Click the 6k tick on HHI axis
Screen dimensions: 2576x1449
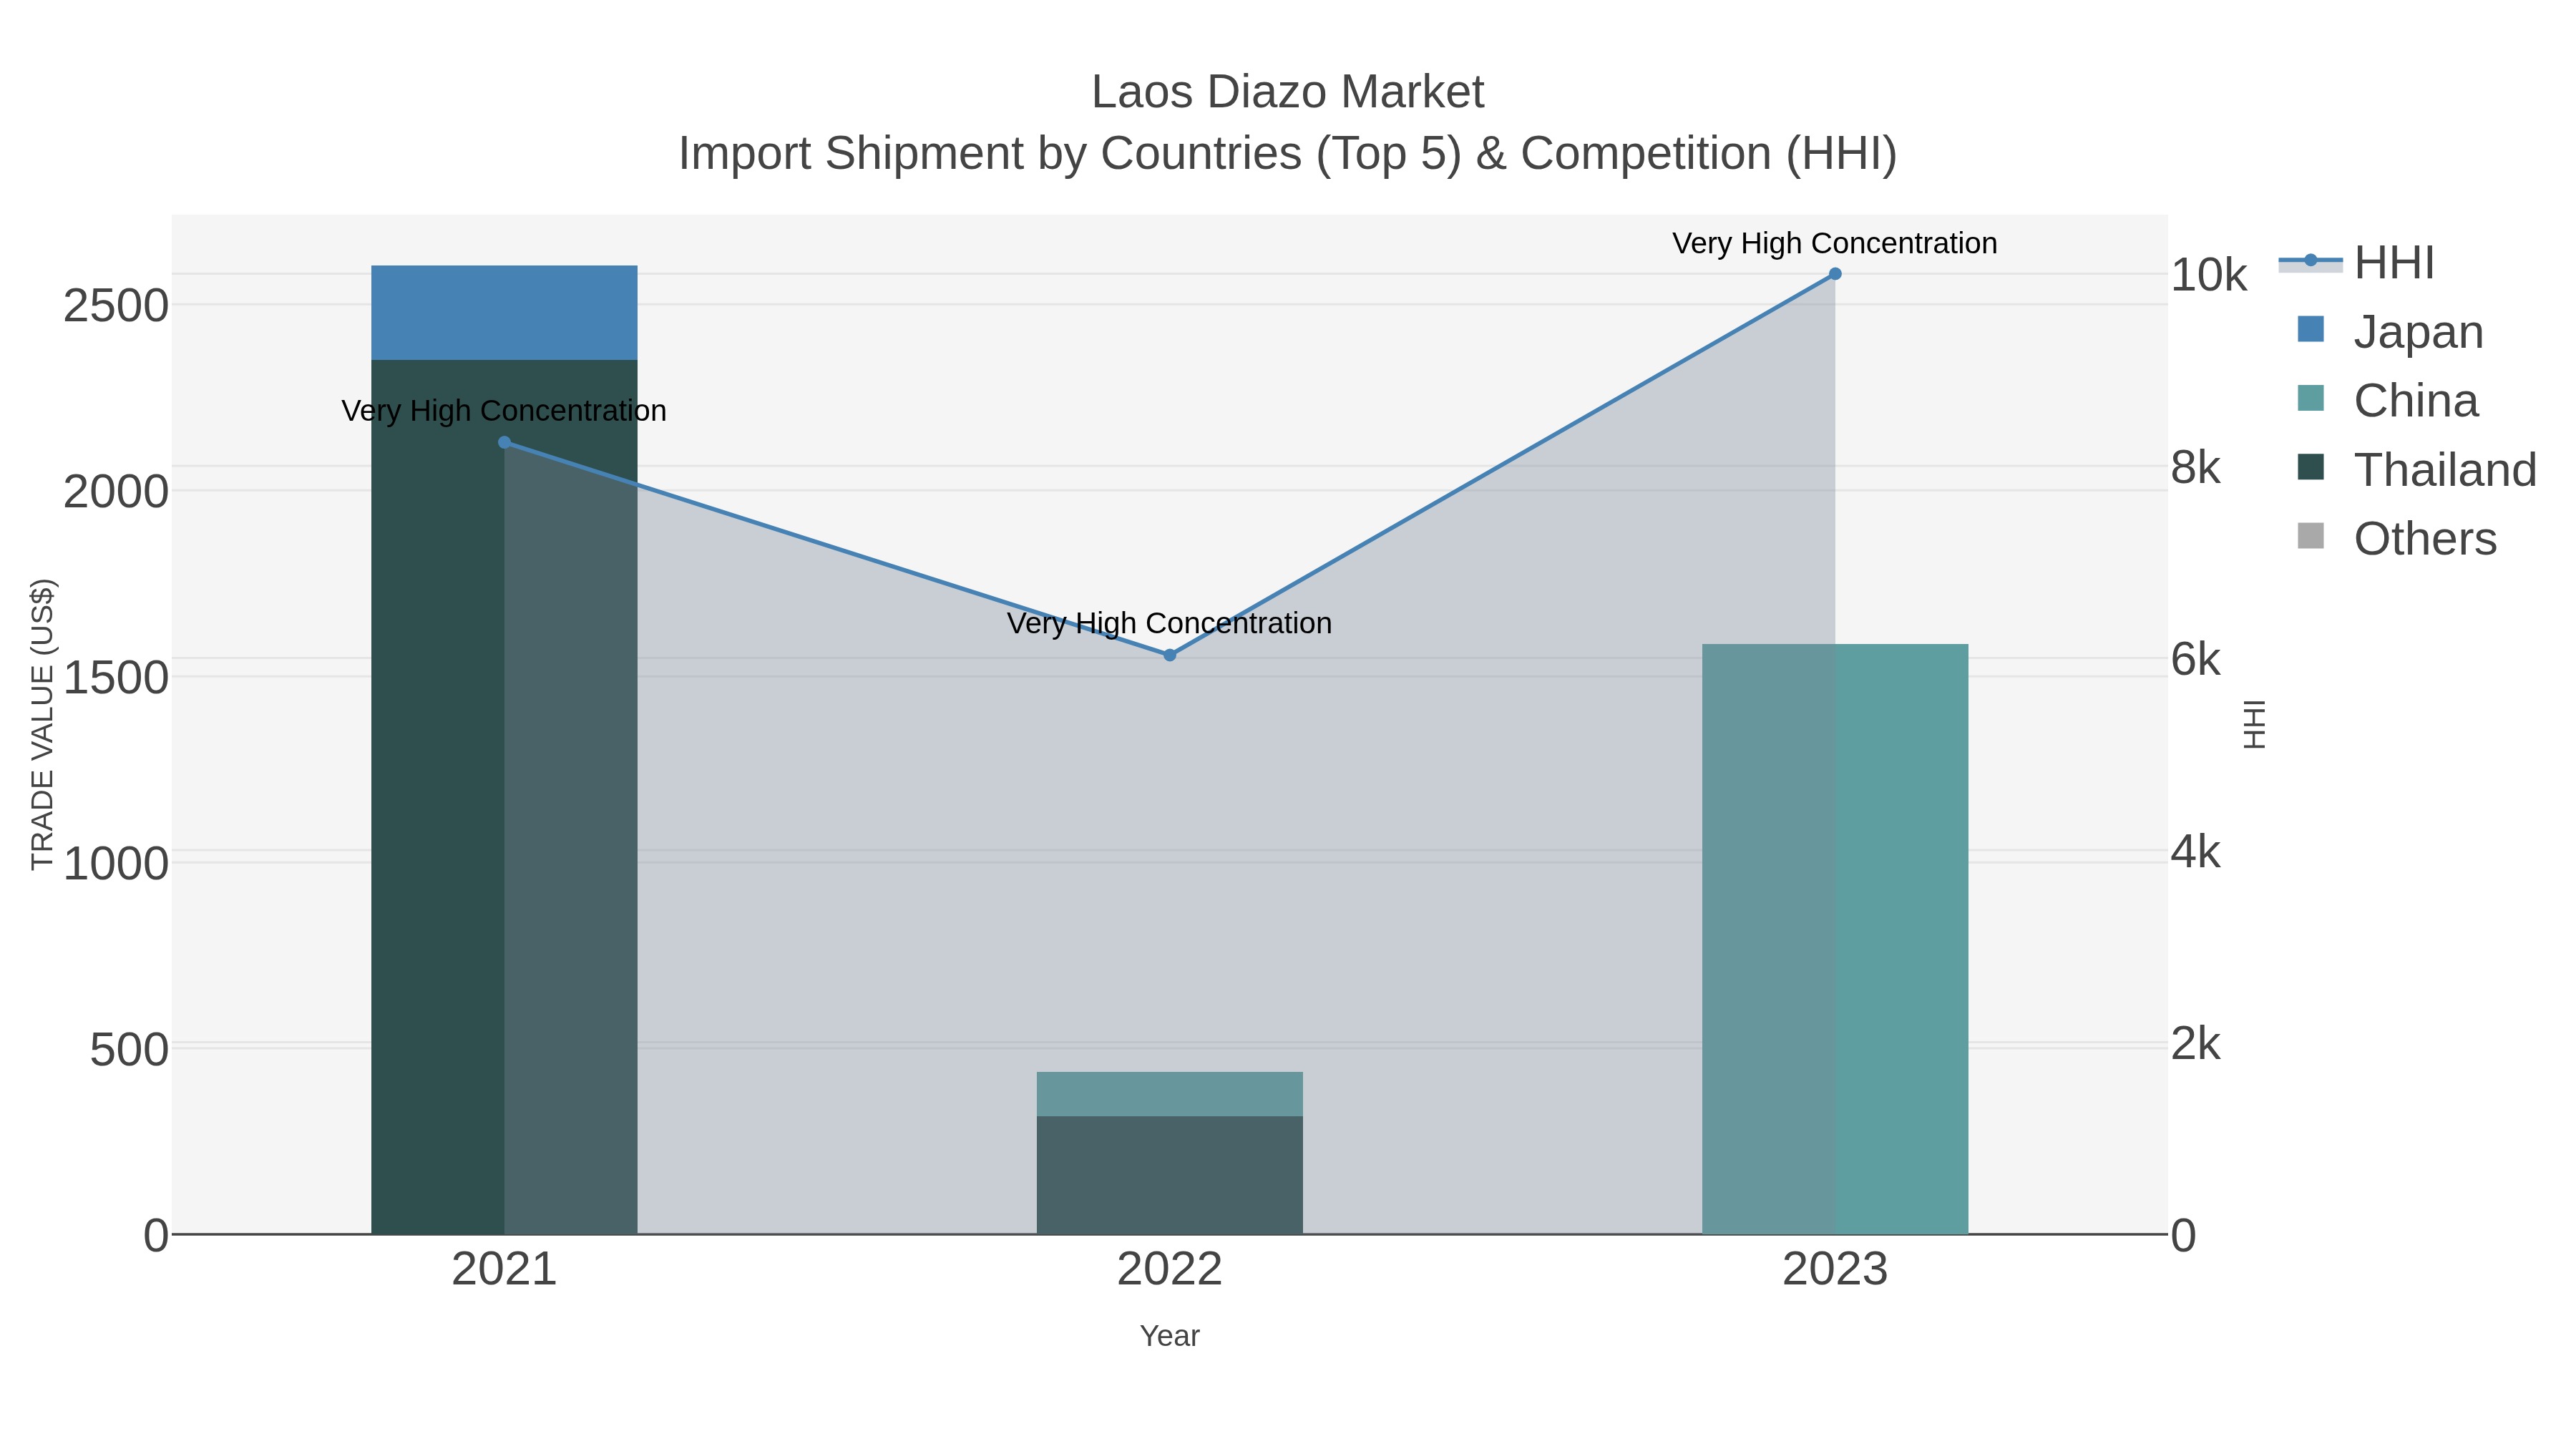(x=2195, y=659)
